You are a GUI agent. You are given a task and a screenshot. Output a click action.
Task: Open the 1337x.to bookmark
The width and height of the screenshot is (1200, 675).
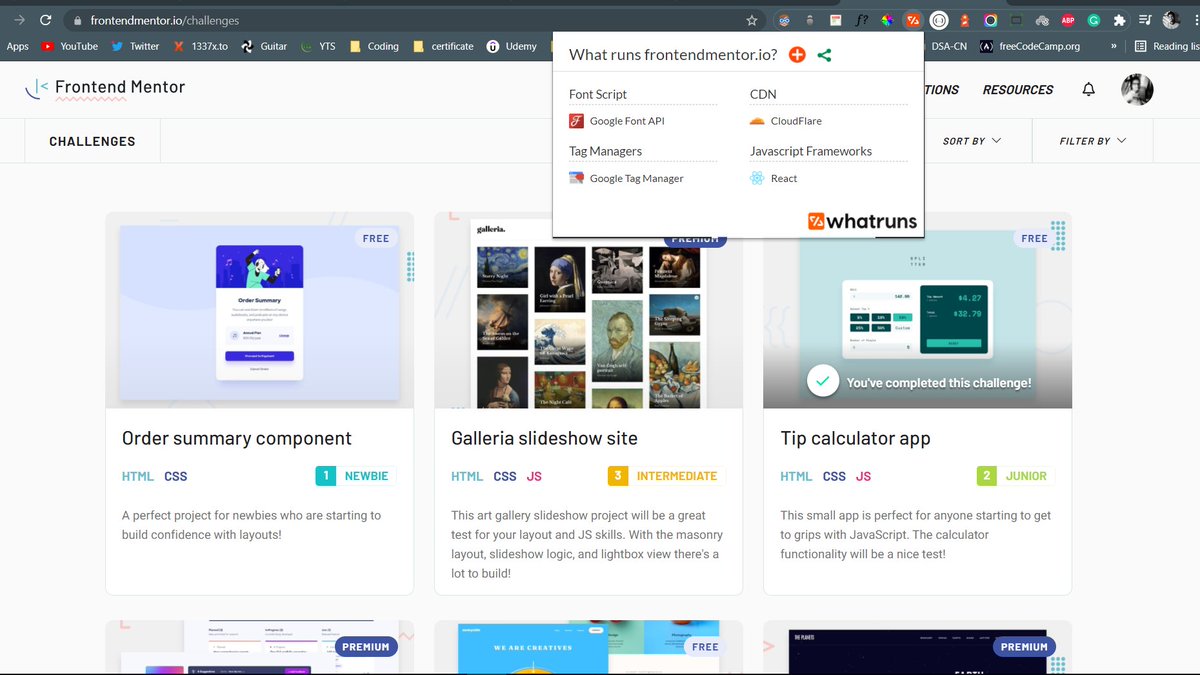pos(201,46)
